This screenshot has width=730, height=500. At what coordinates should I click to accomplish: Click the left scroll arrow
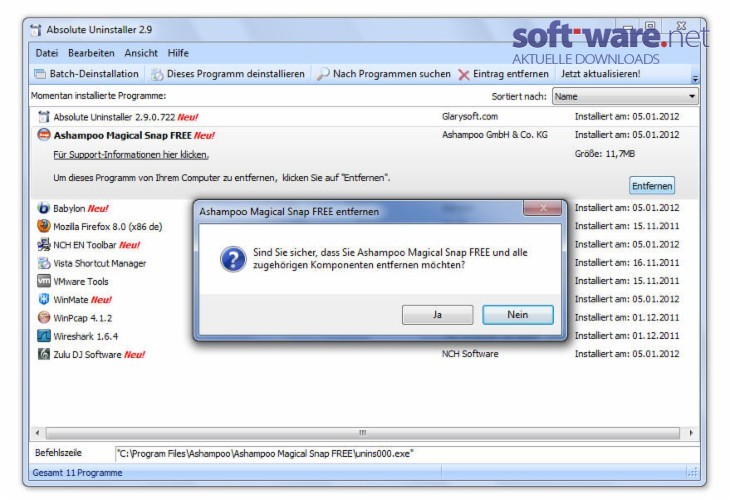pos(38,433)
